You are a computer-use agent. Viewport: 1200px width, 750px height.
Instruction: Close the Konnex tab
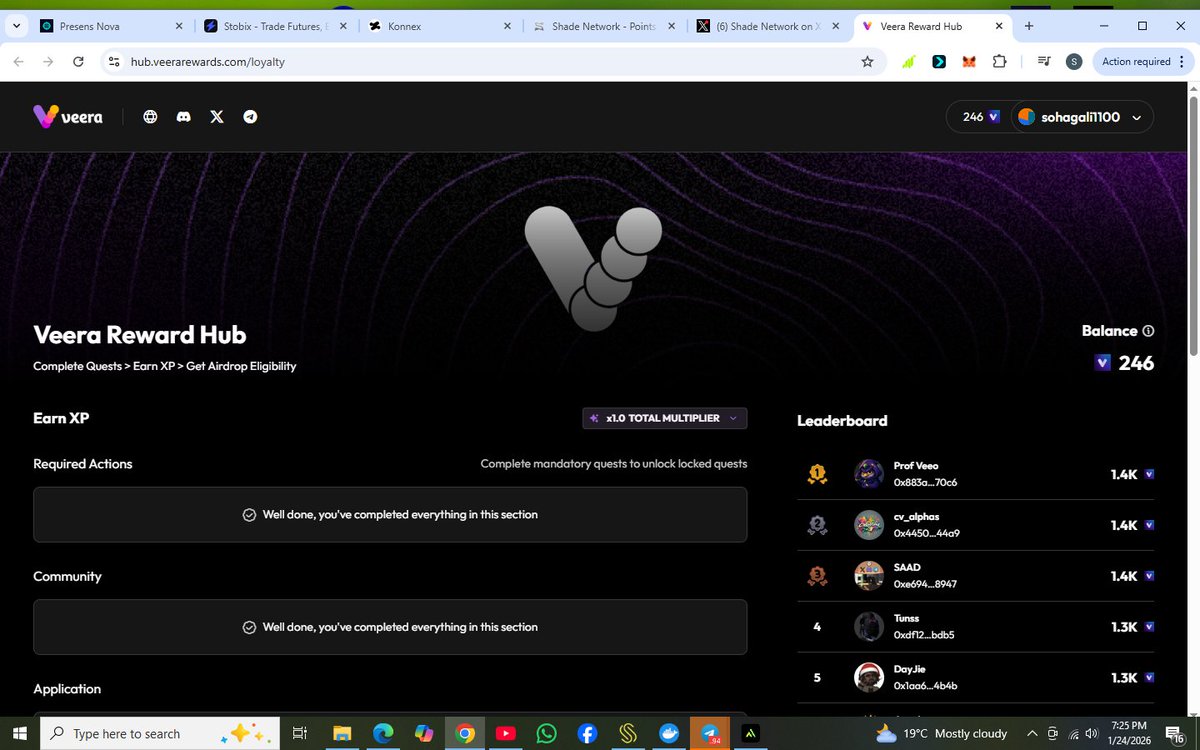pyautogui.click(x=507, y=26)
